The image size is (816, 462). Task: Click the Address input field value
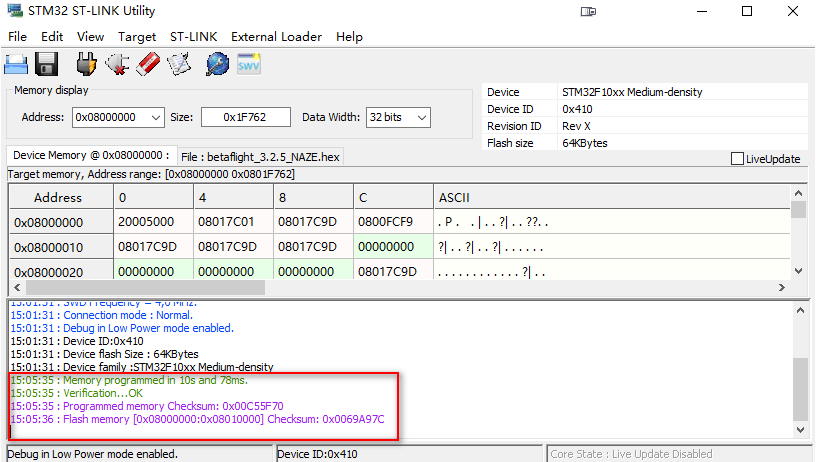(106, 118)
